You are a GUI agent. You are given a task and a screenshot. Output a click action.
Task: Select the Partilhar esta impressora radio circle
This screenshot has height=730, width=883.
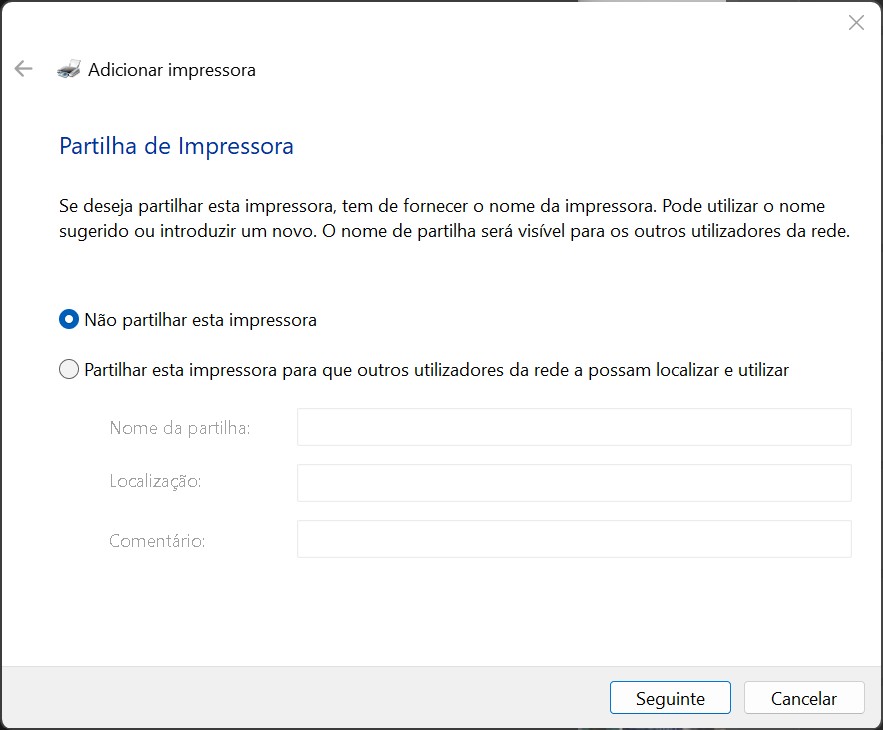[x=69, y=370]
